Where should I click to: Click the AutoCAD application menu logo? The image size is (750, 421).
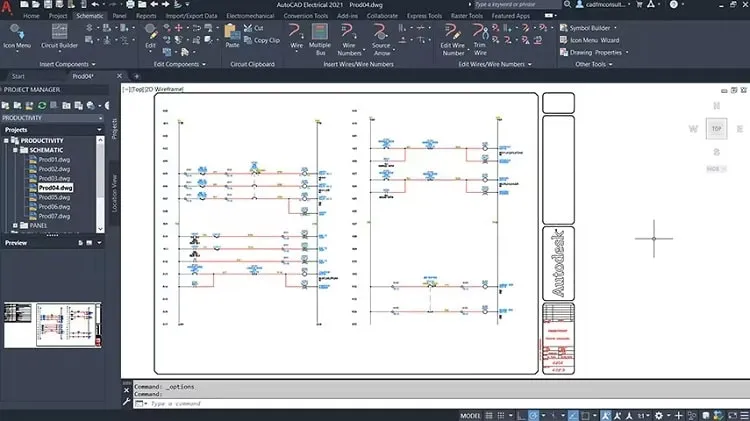click(7, 6)
